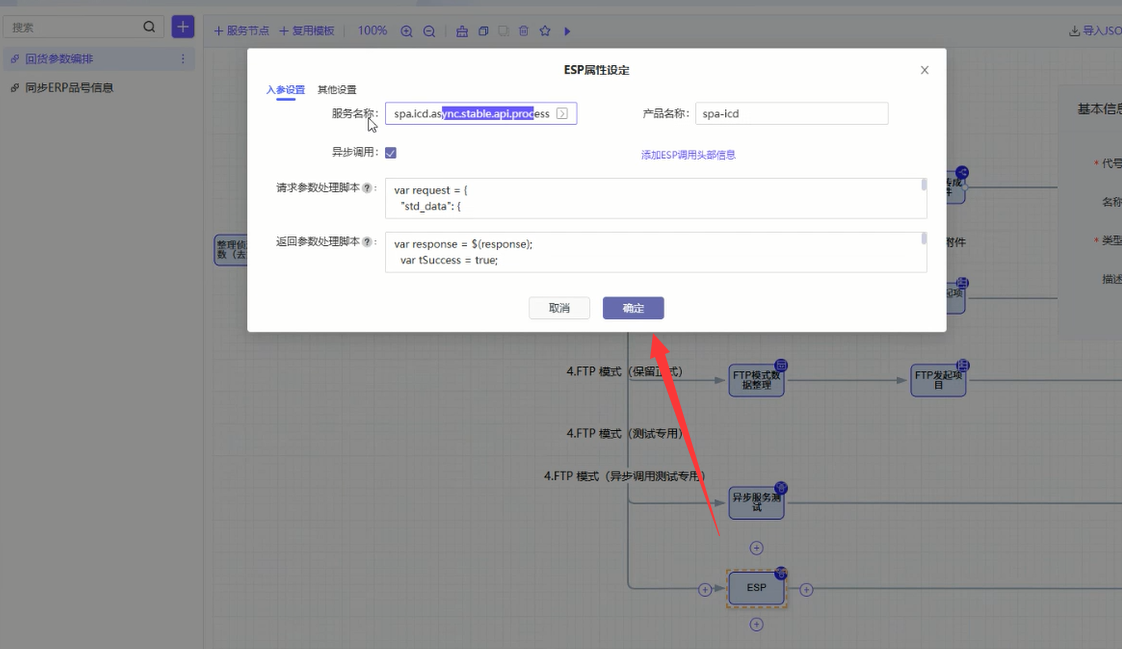Click the label 4.FTP 模式（异步调用测试专用）
This screenshot has width=1122, height=649.
tap(625, 476)
